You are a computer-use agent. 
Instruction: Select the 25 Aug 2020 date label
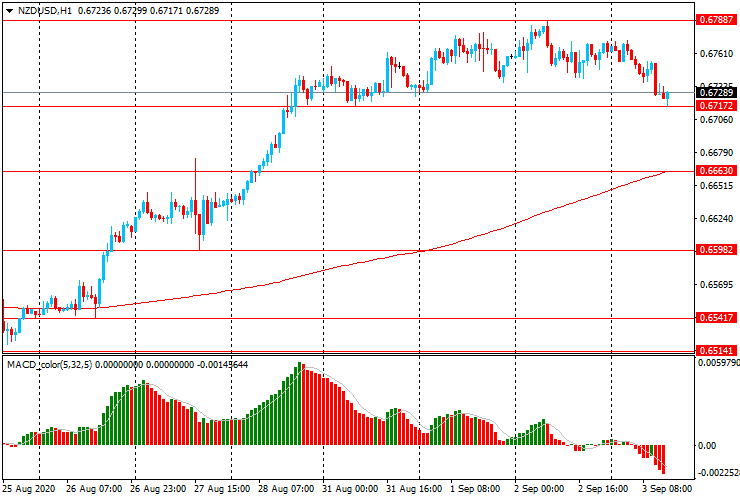click(x=28, y=489)
